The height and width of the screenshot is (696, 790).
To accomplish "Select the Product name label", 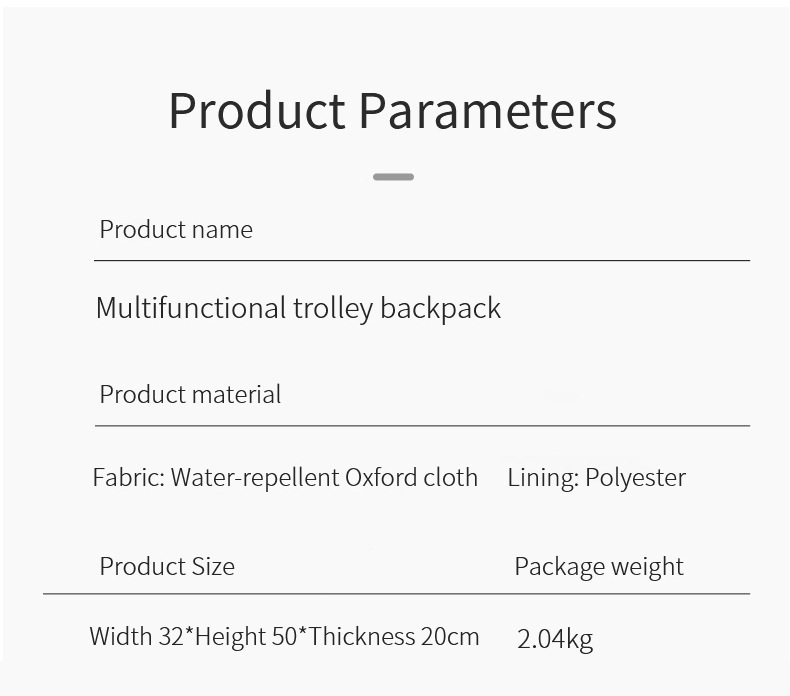I will [176, 229].
